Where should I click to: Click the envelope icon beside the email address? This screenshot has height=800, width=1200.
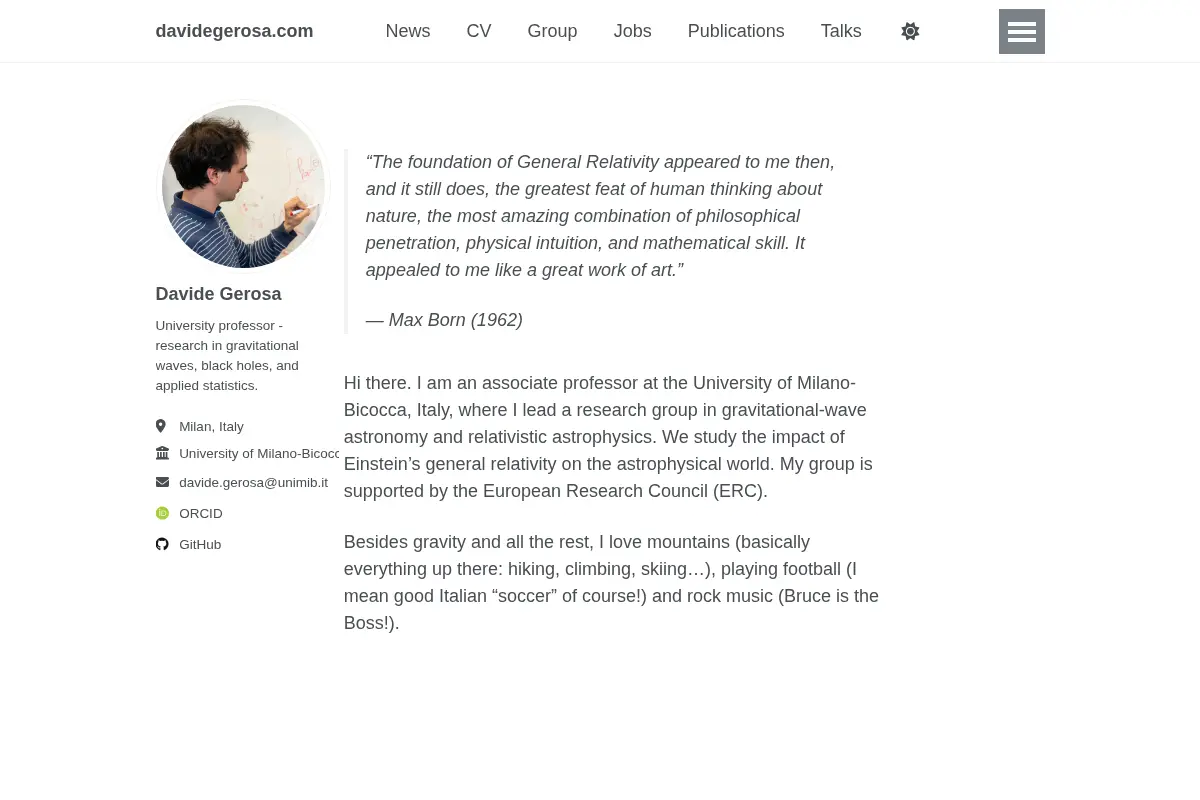click(x=162, y=482)
